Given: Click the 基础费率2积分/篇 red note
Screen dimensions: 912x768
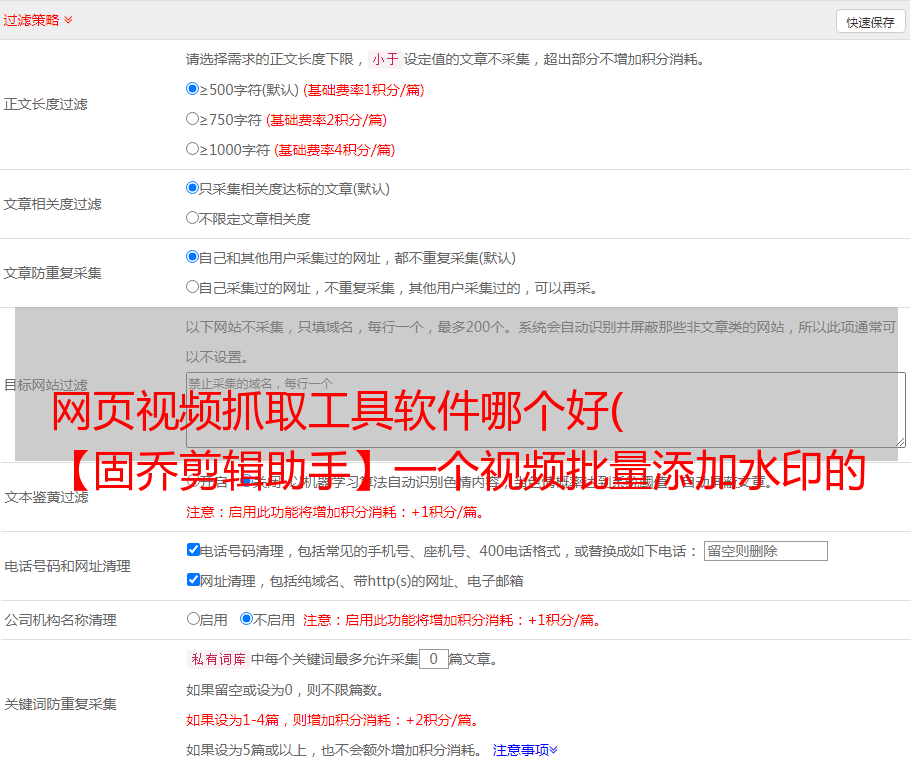Looking at the screenshot, I should coord(327,120).
